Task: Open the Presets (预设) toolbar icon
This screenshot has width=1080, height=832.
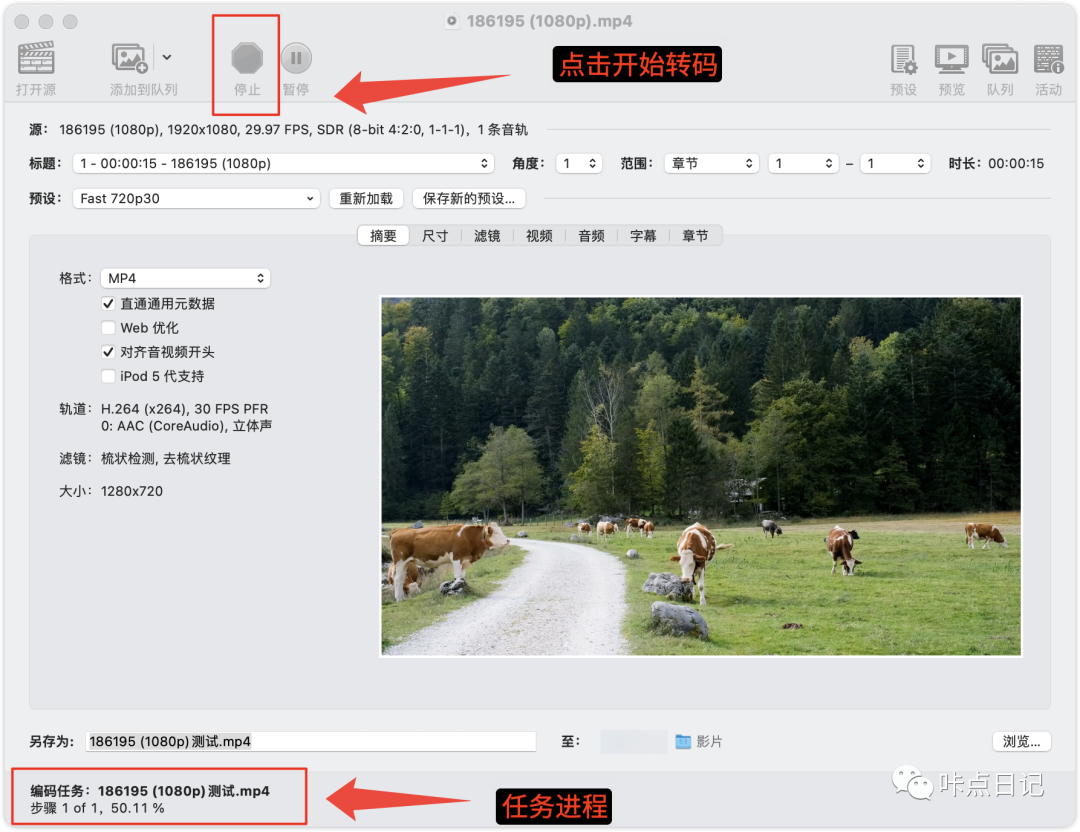Action: [x=904, y=60]
